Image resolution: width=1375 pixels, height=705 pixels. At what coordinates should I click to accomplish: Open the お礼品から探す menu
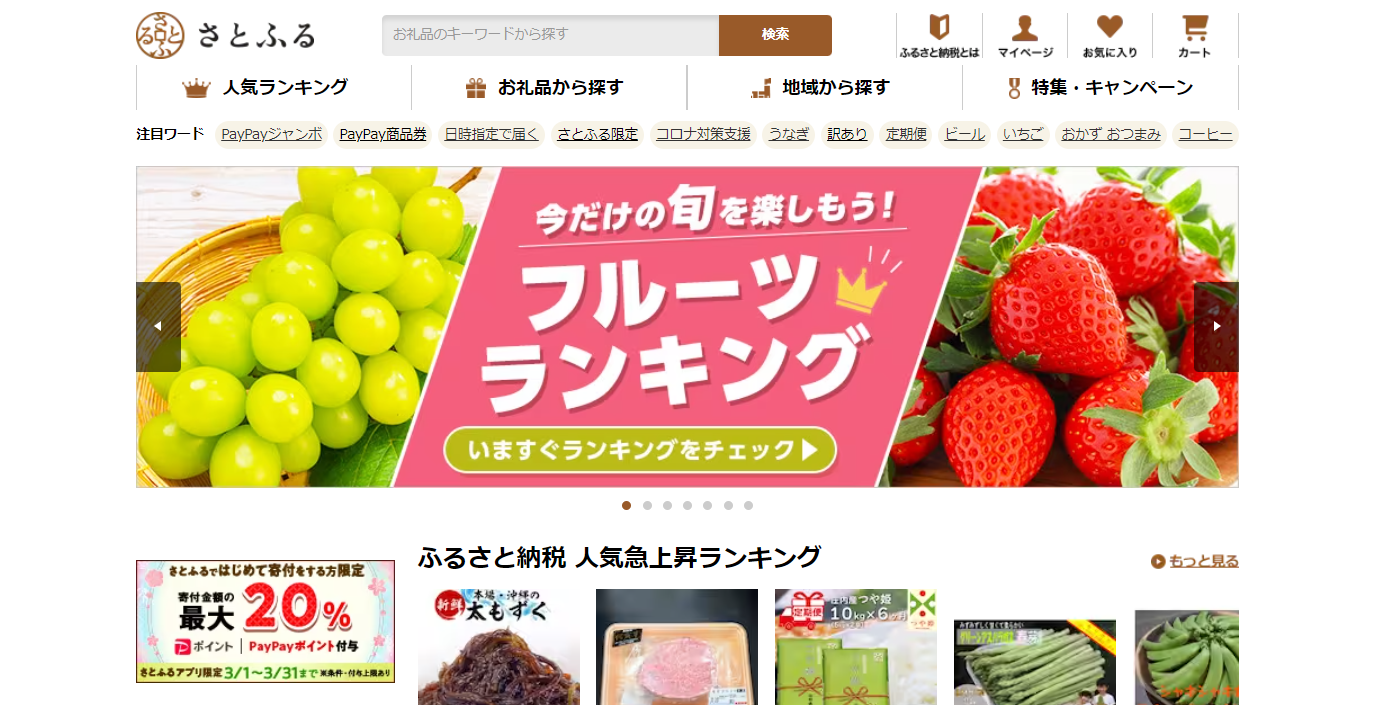click(x=549, y=87)
